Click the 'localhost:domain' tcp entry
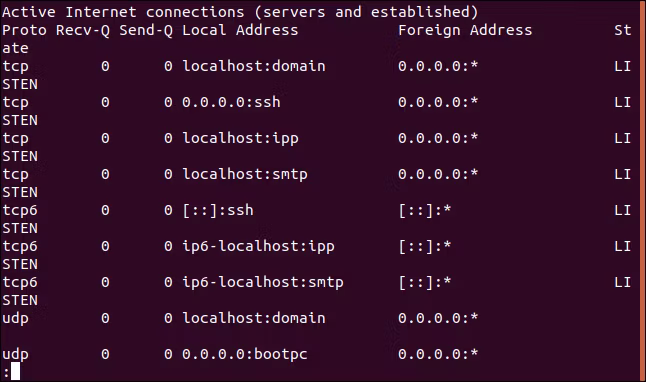 [254, 66]
